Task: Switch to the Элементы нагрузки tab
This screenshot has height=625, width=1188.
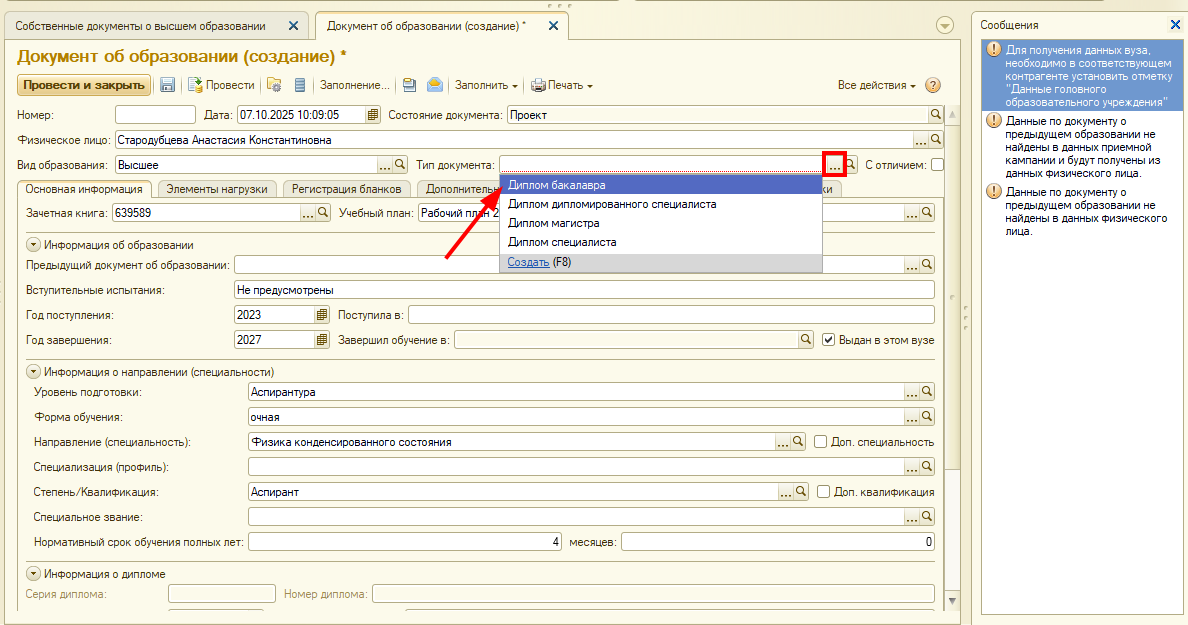Action: 216,188
